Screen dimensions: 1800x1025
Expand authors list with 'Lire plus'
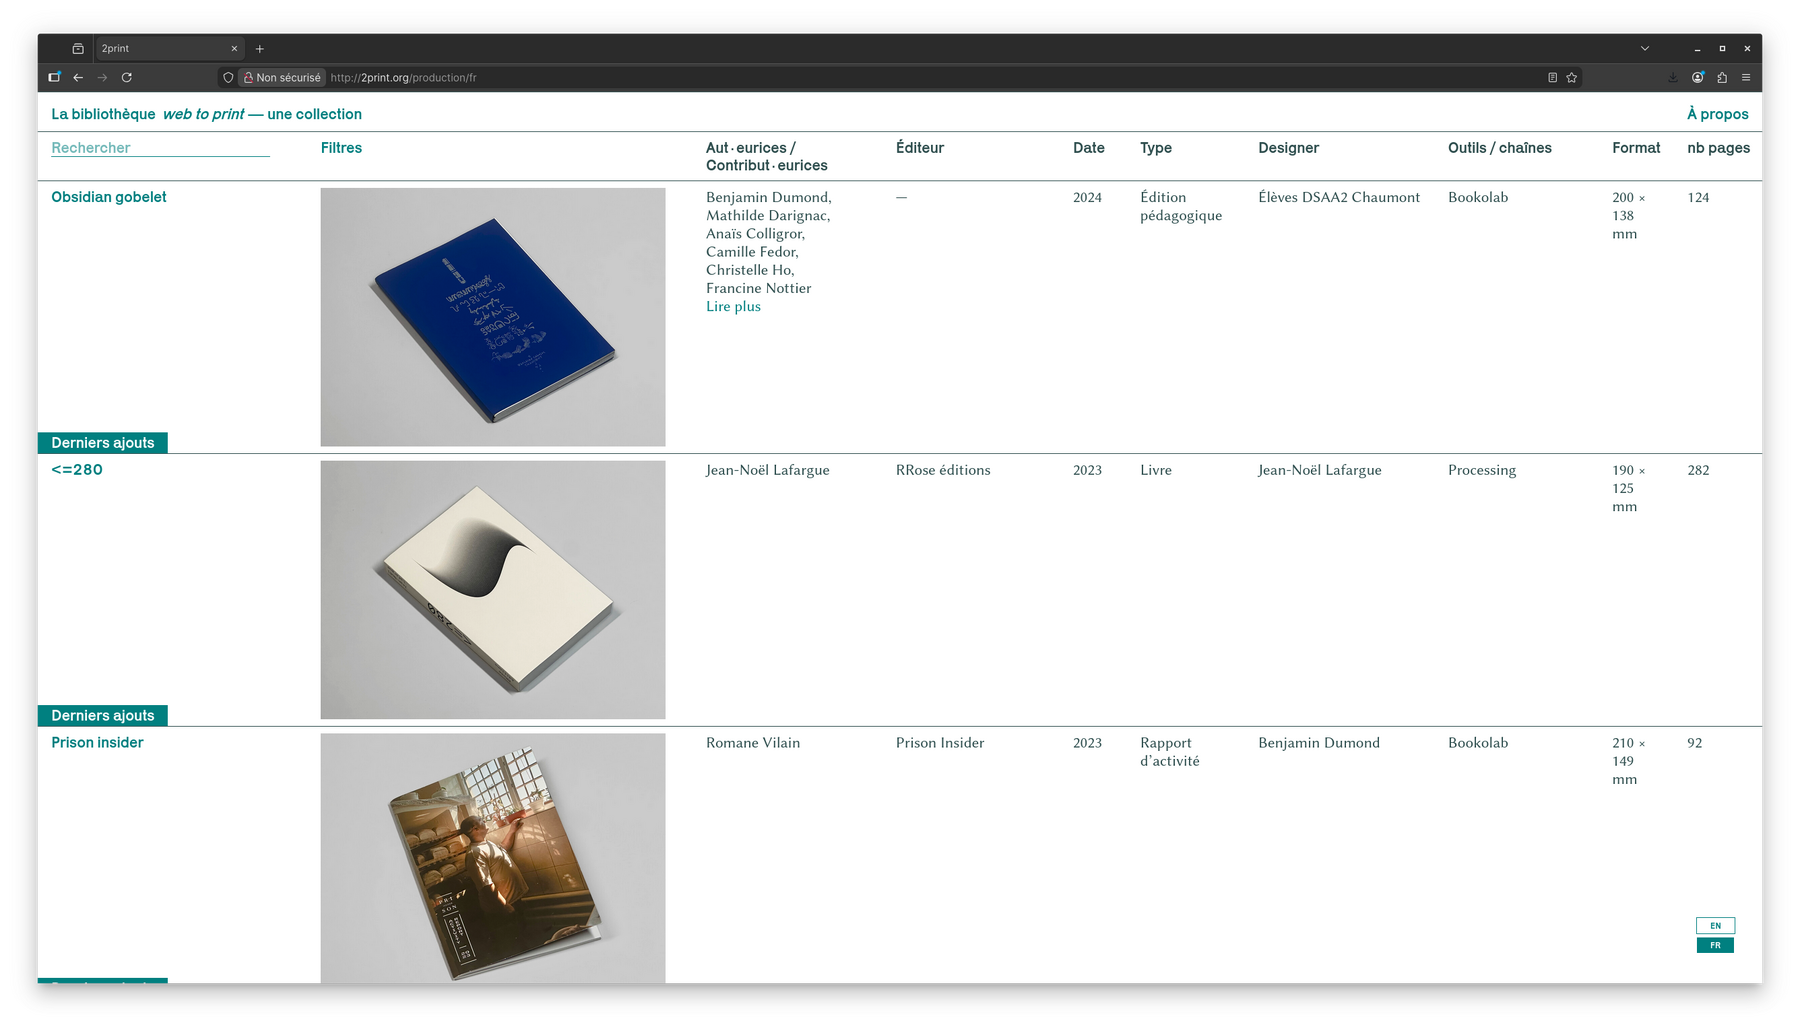(x=733, y=307)
